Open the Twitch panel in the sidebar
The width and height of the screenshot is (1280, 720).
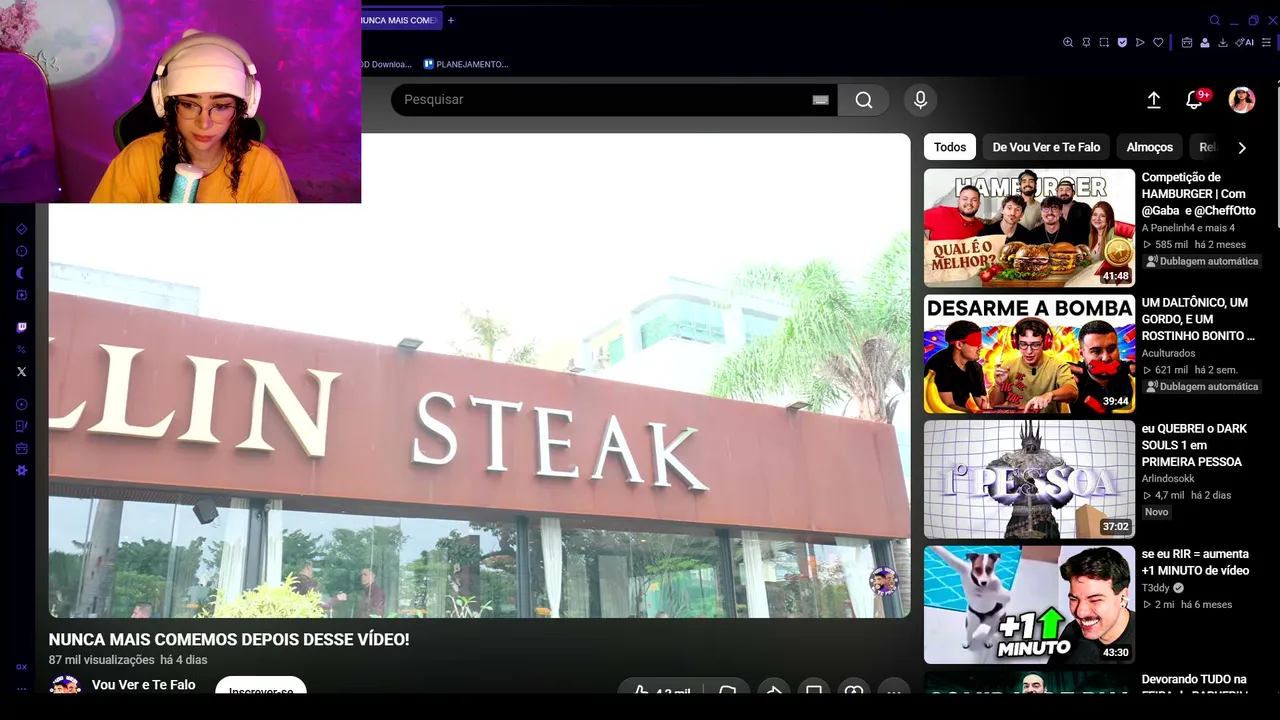[21, 327]
